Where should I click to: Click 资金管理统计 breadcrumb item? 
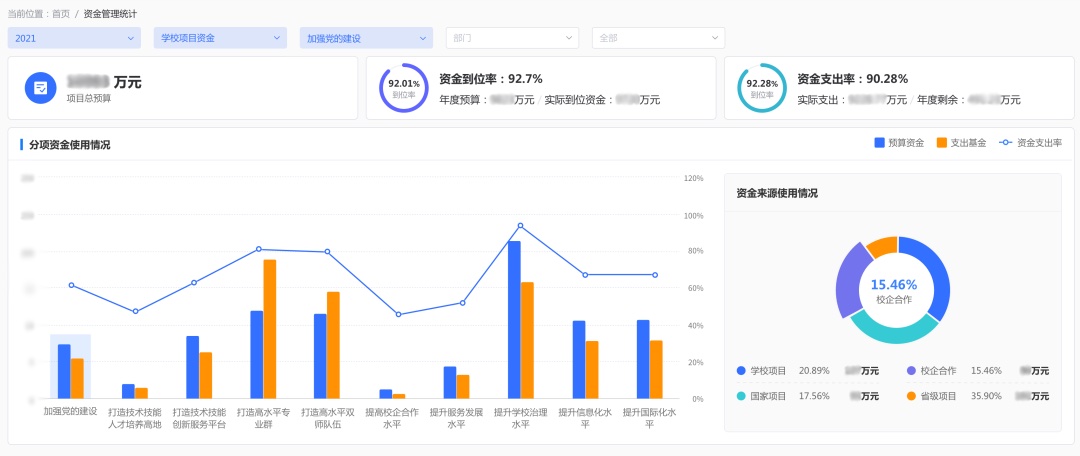pyautogui.click(x=109, y=14)
